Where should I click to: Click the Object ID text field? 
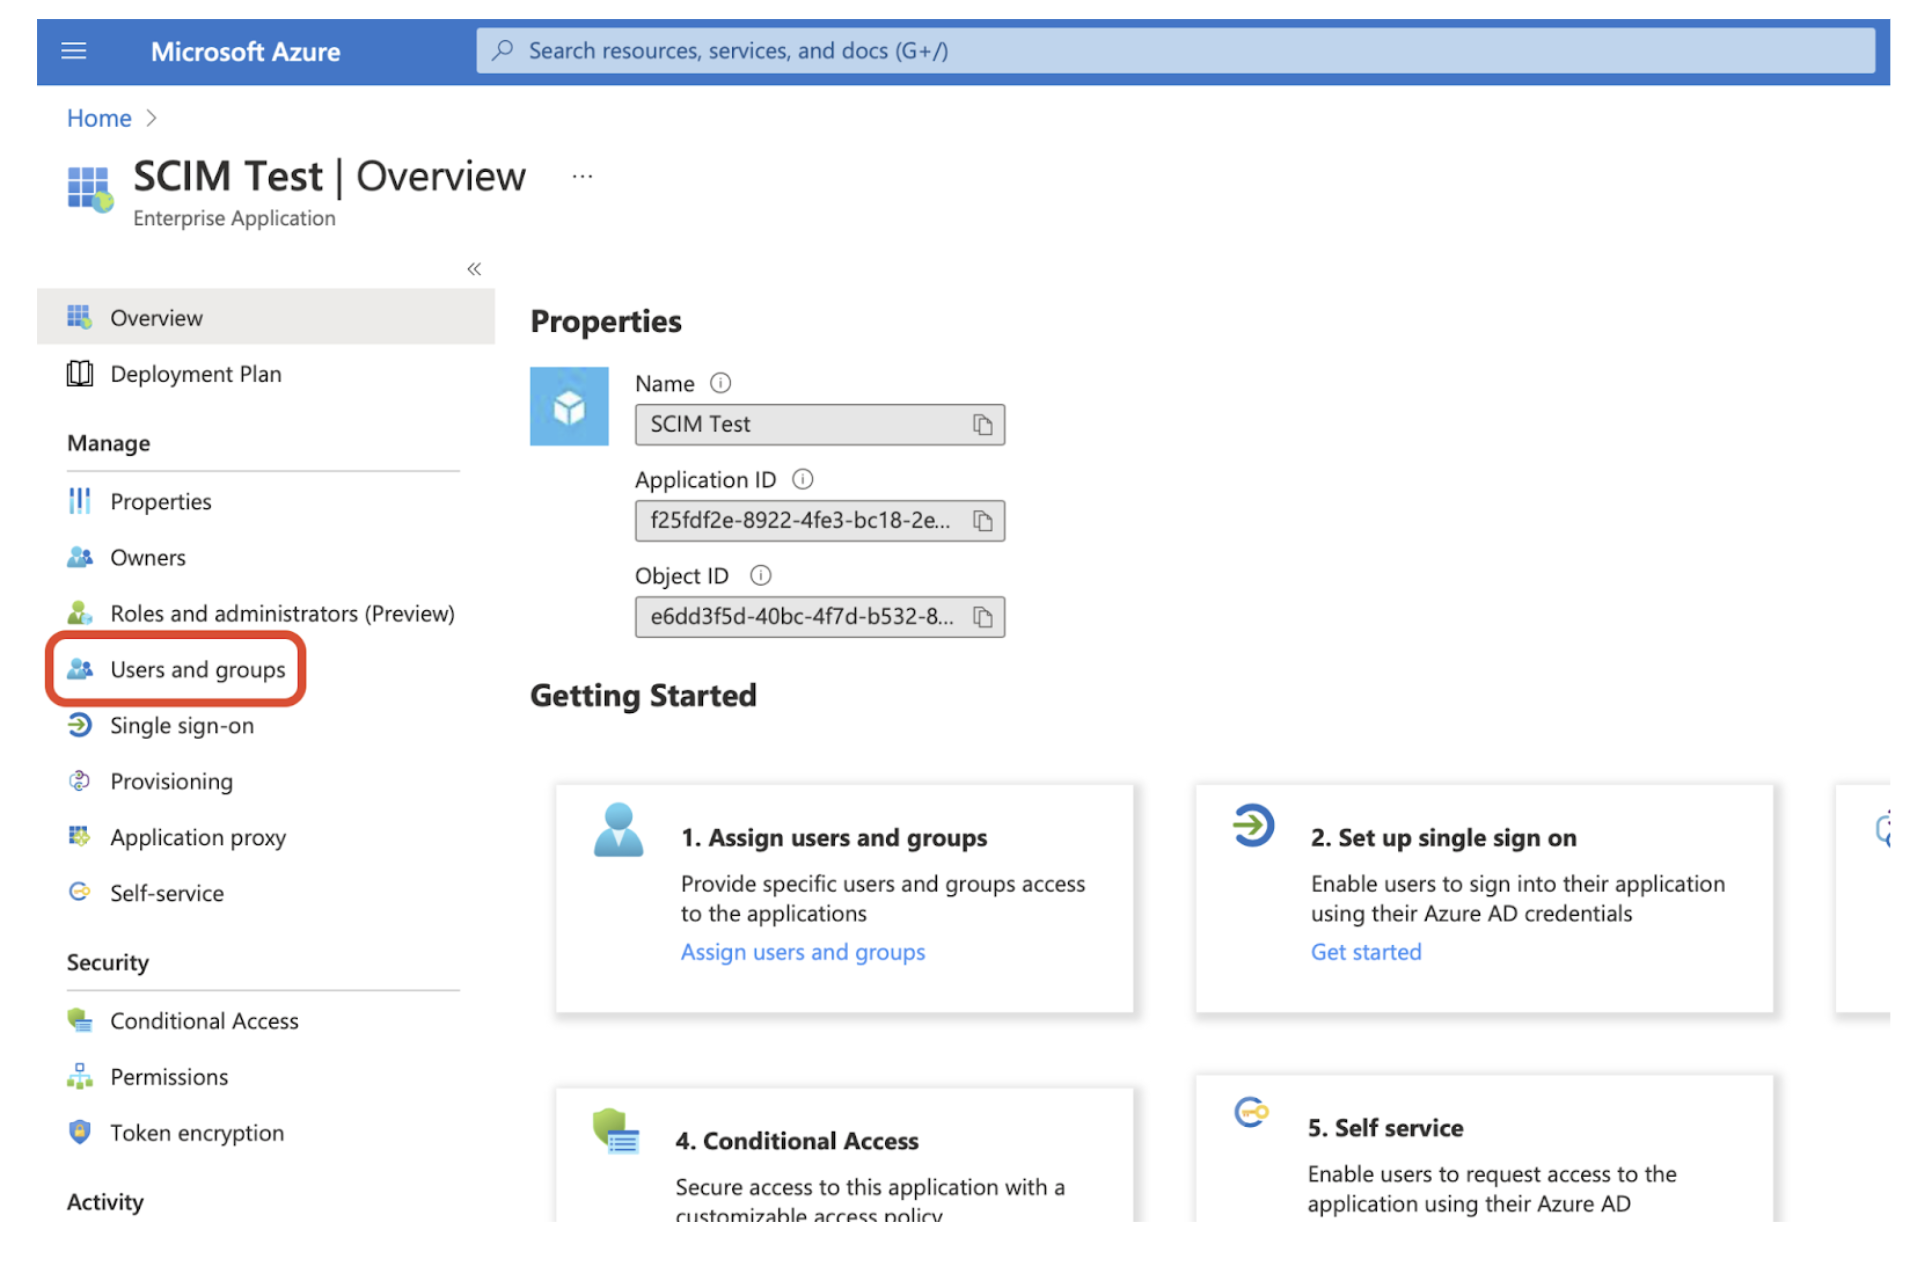(x=820, y=617)
